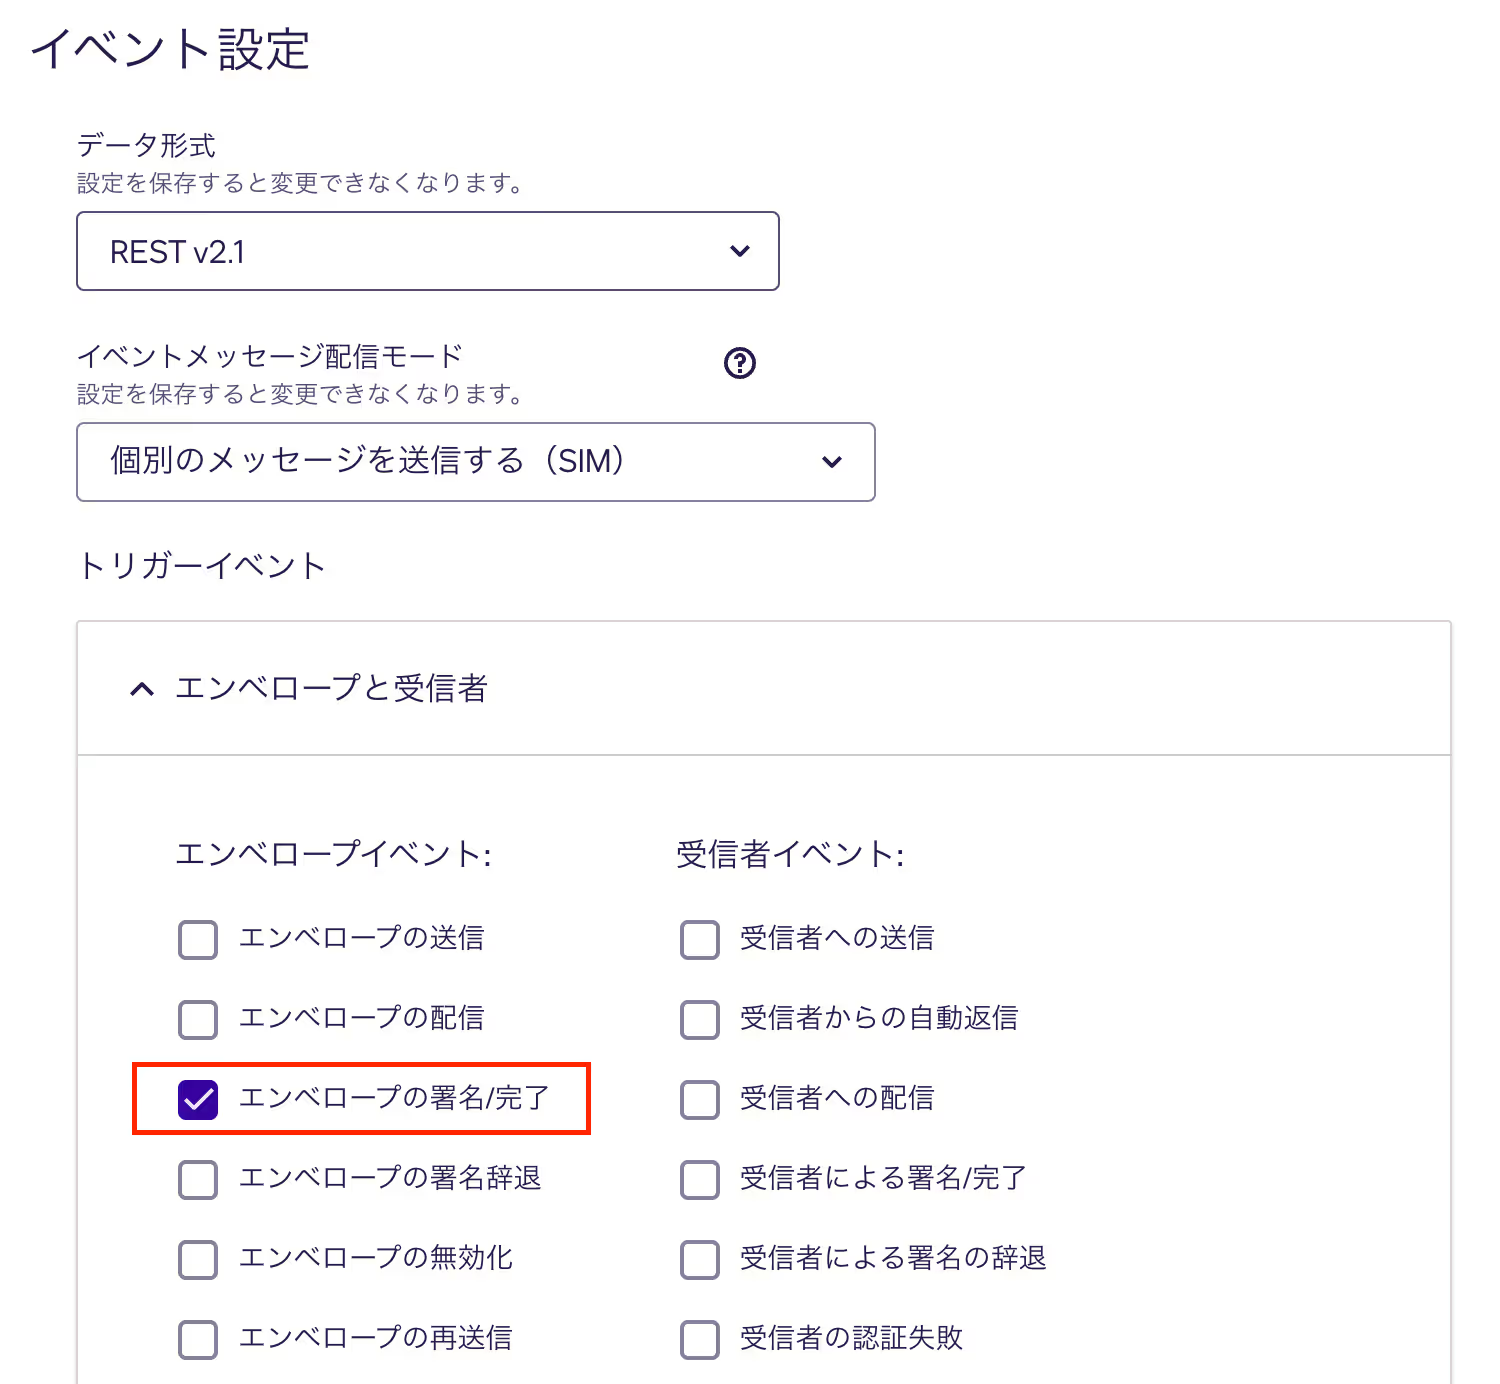Collapse the エンベロープと受信者 section
This screenshot has width=1500, height=1384.
pos(142,689)
